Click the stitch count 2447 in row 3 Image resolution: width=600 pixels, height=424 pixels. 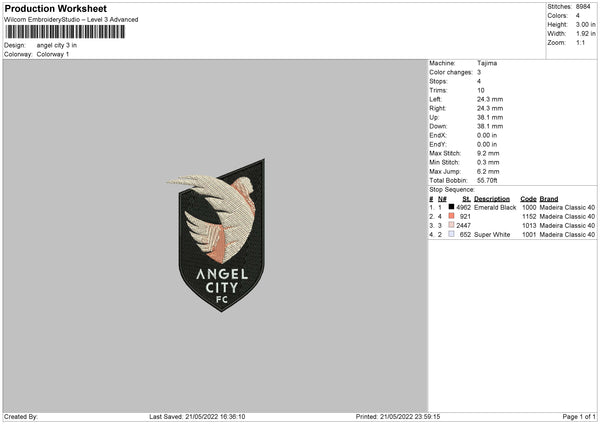(463, 225)
